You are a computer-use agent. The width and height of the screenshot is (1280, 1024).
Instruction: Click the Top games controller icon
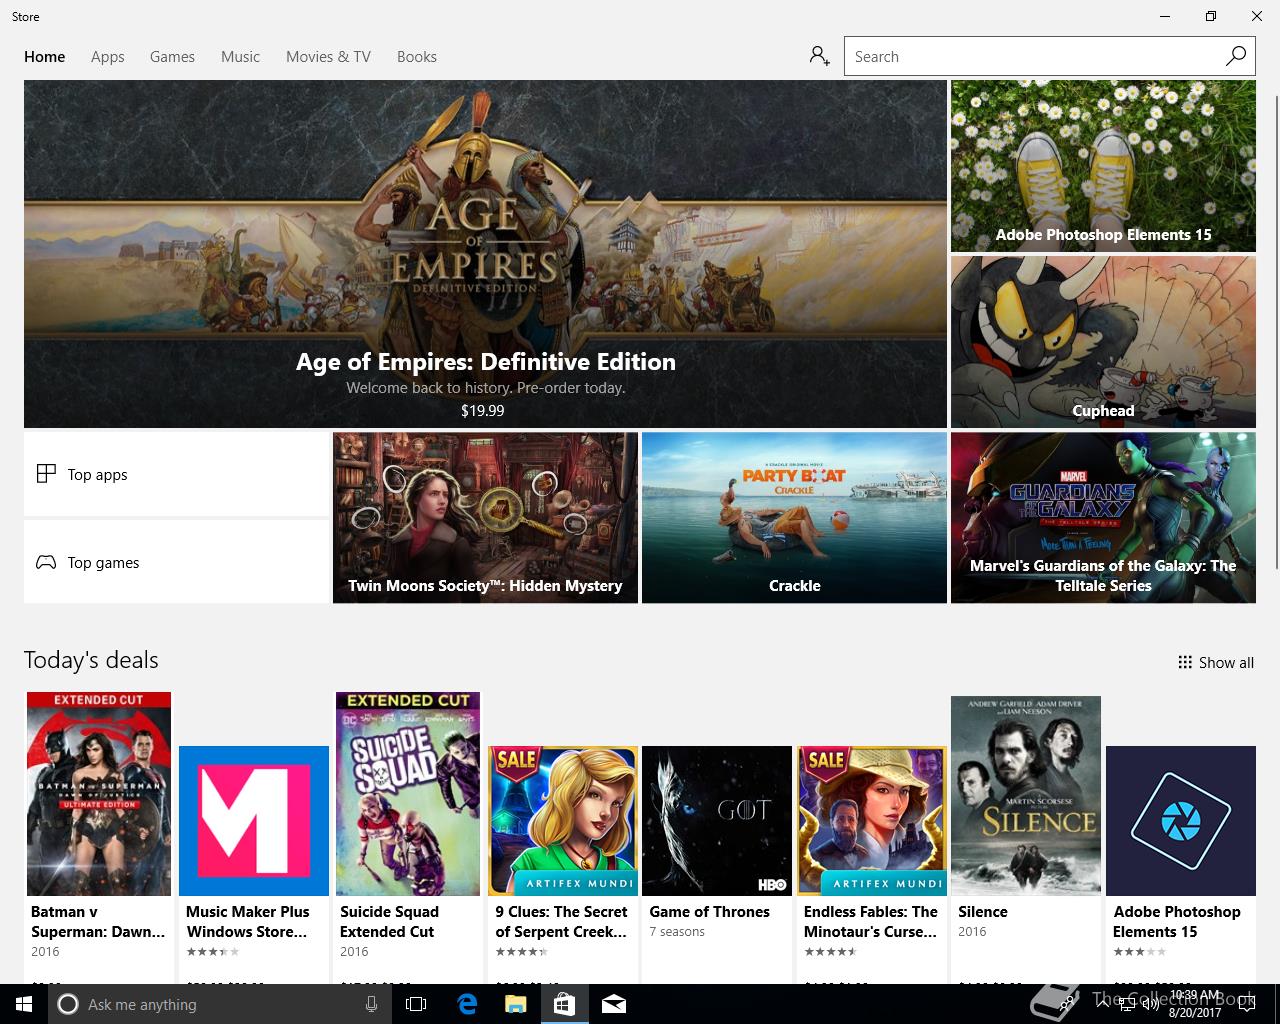click(46, 562)
